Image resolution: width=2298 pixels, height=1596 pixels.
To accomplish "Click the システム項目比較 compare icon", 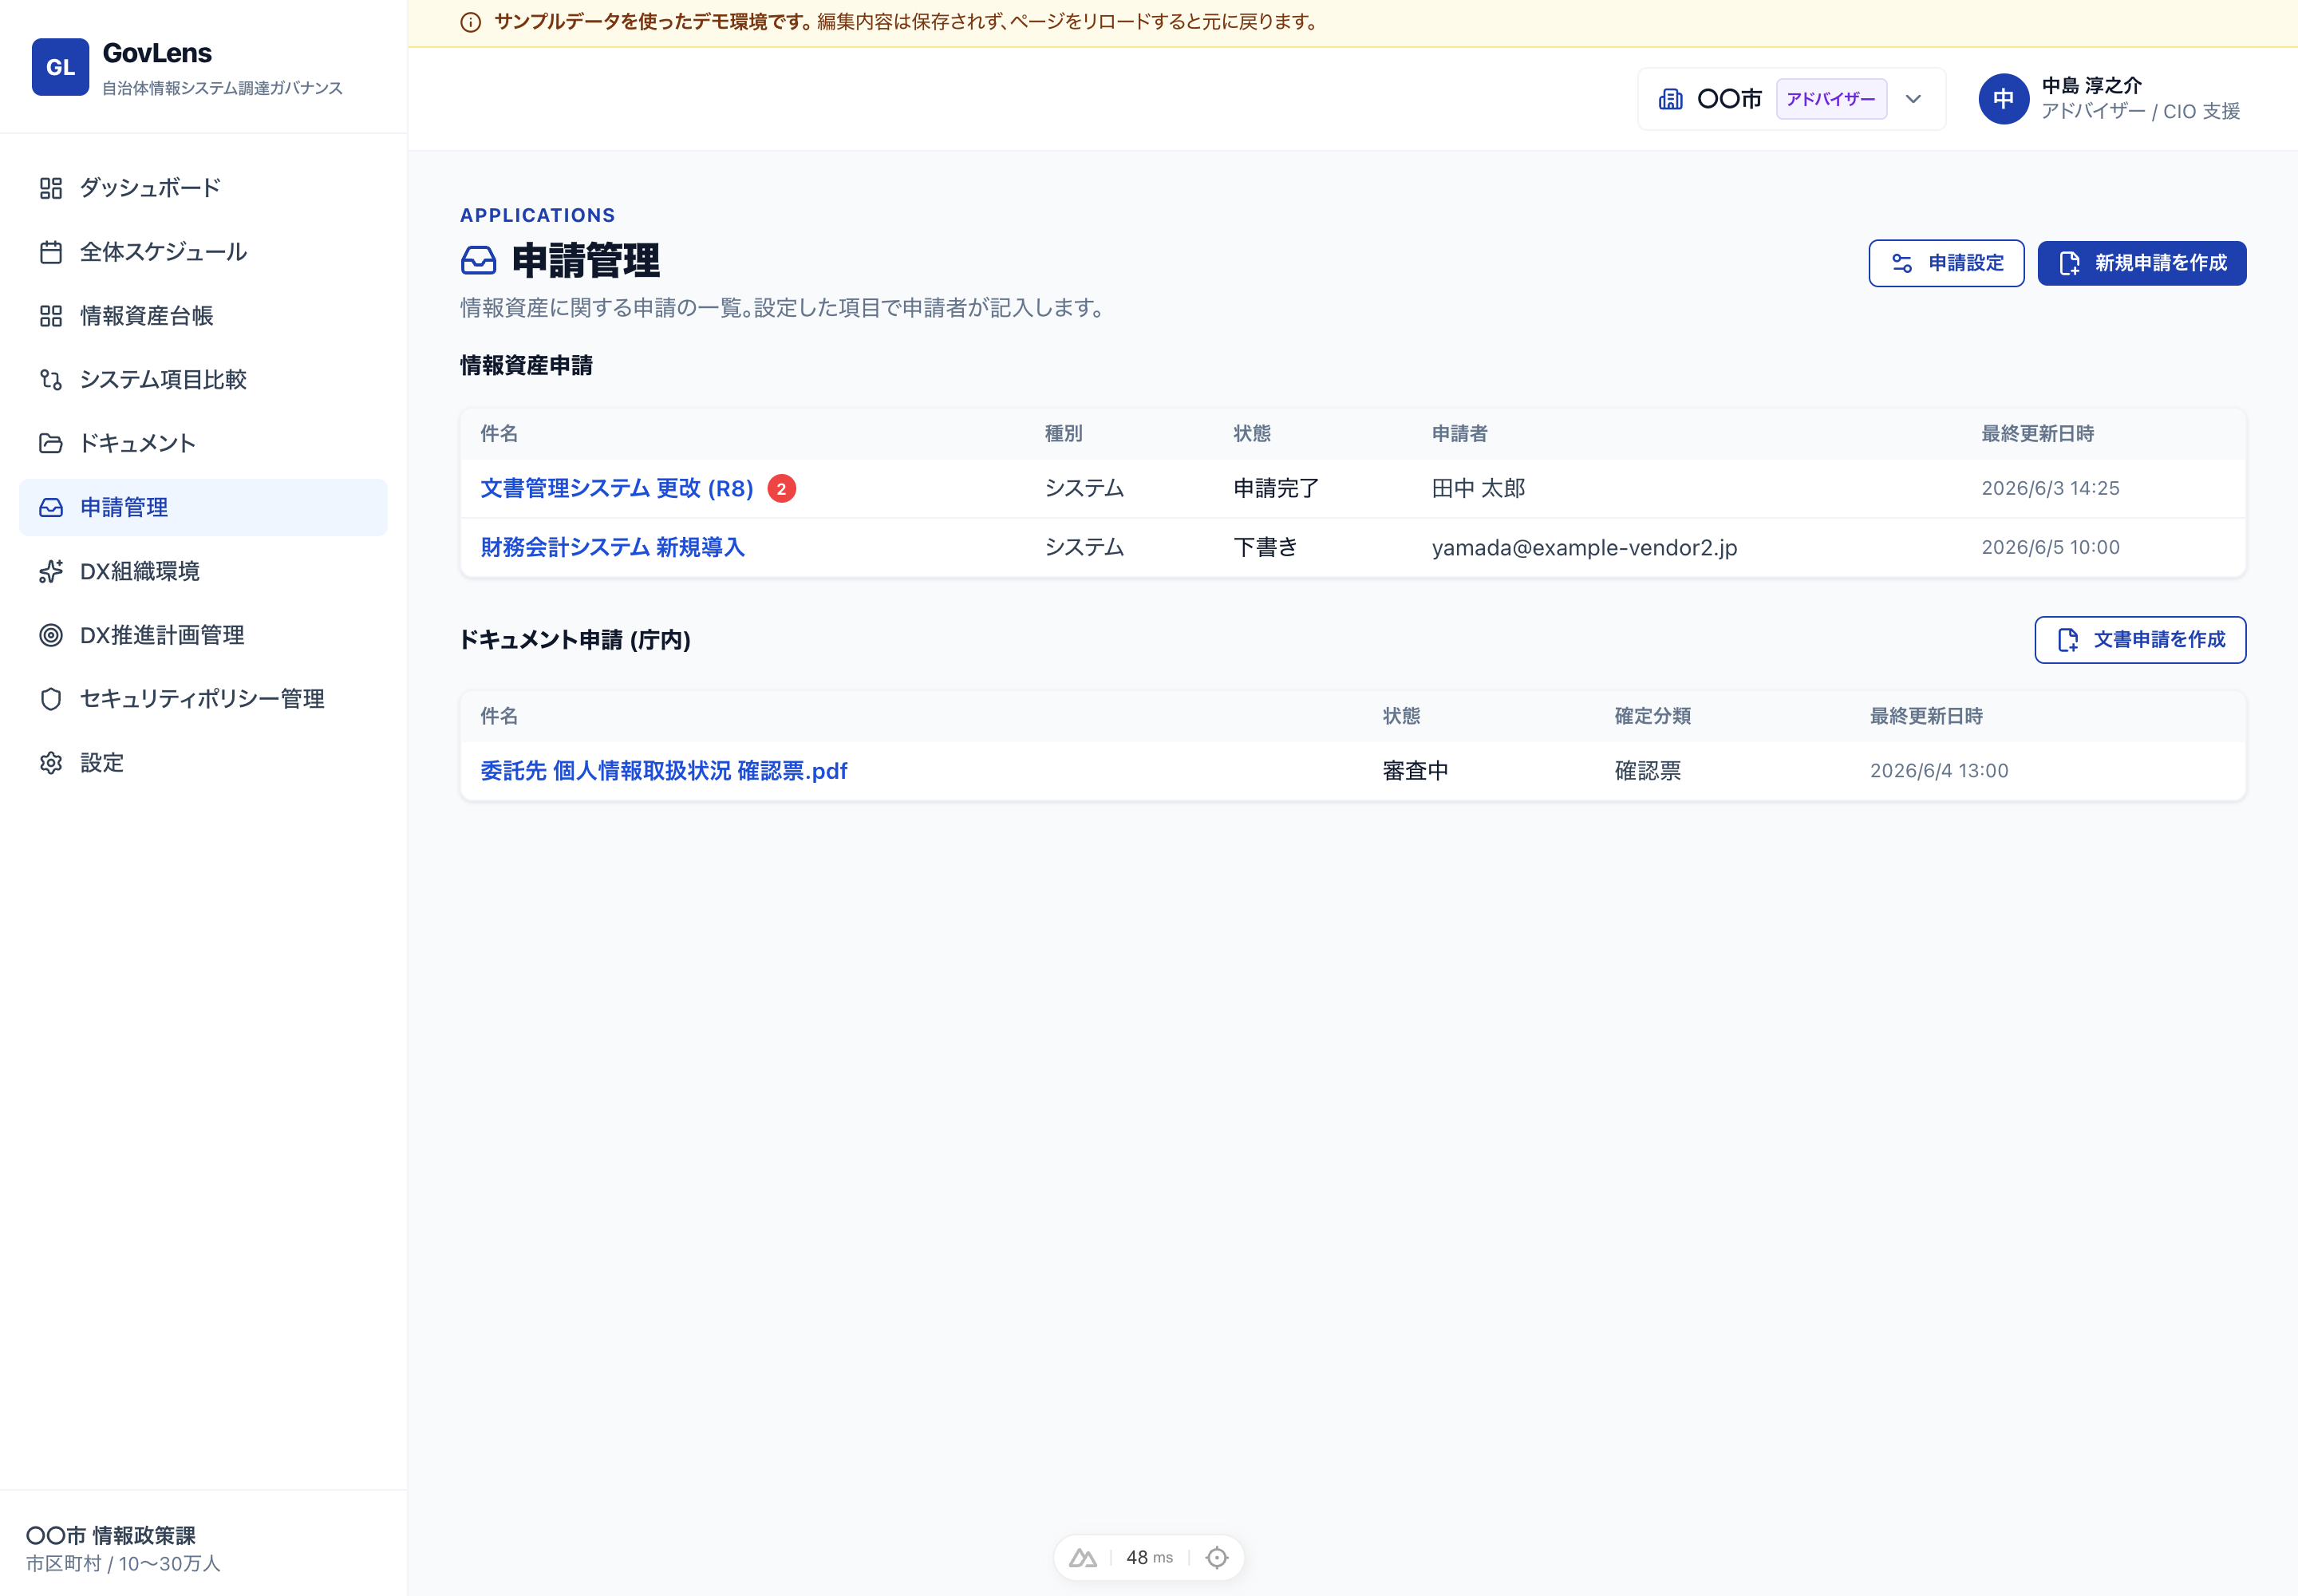I will click(x=51, y=380).
